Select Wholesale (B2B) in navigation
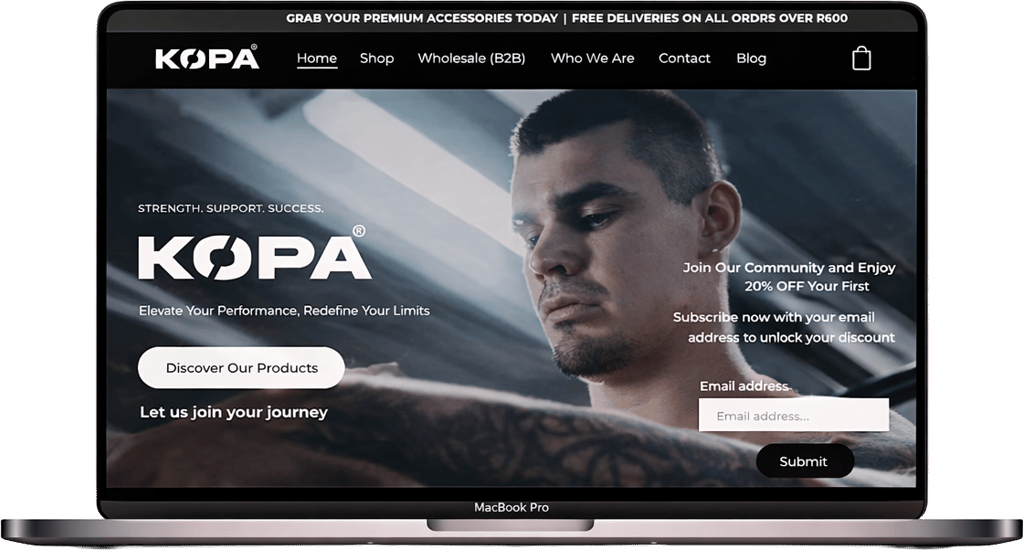The height and width of the screenshot is (550, 1024). (x=472, y=58)
